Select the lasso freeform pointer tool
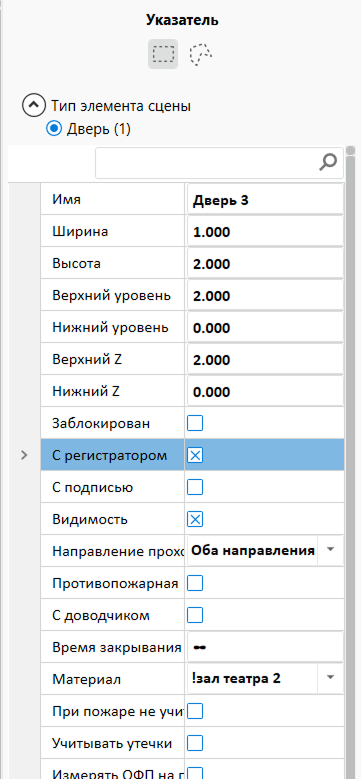This screenshot has width=361, height=779. click(x=201, y=54)
